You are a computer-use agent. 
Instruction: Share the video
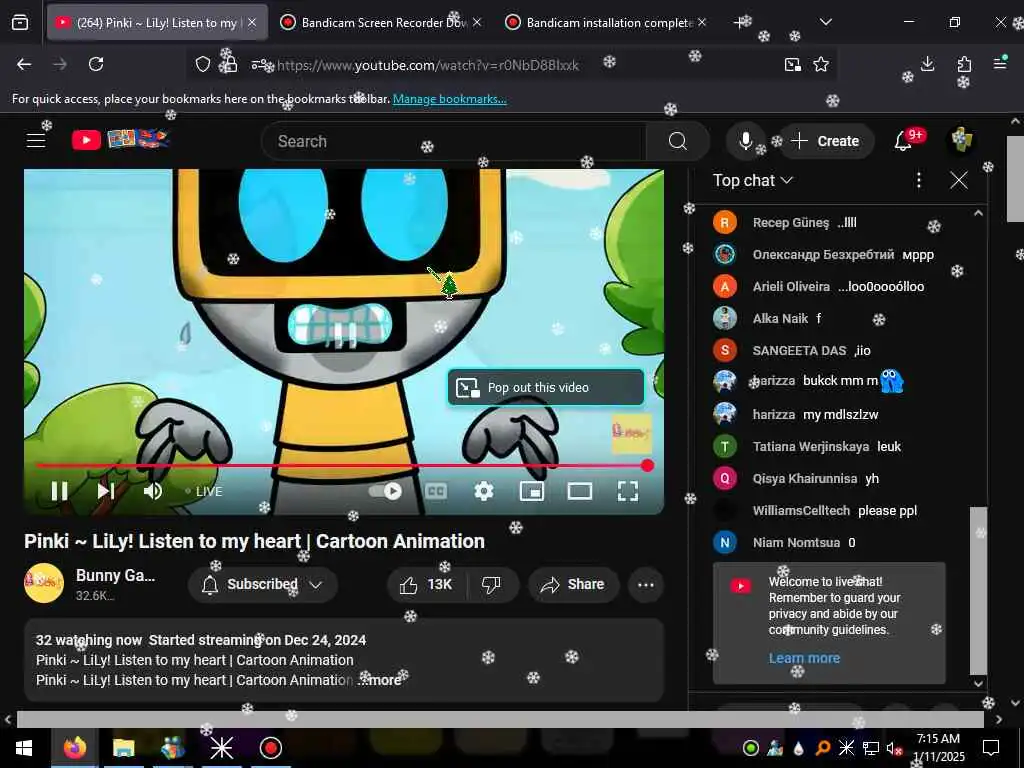click(573, 584)
